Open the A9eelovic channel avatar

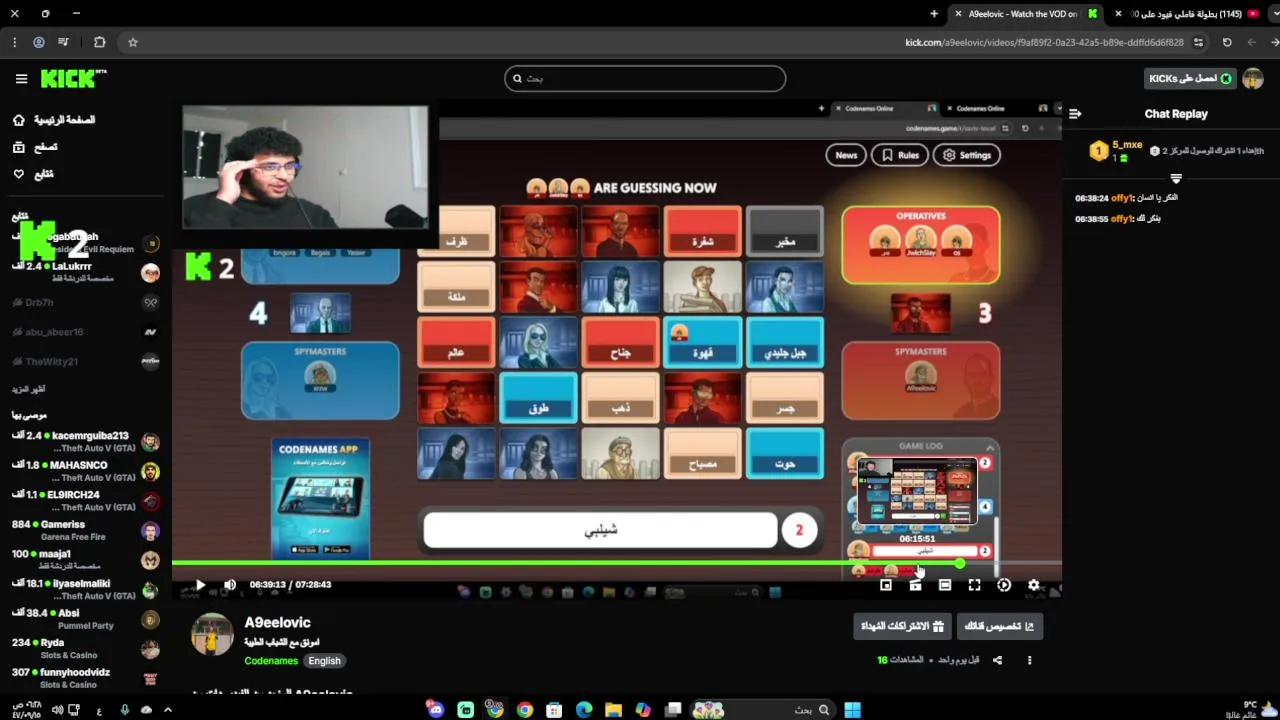point(212,634)
